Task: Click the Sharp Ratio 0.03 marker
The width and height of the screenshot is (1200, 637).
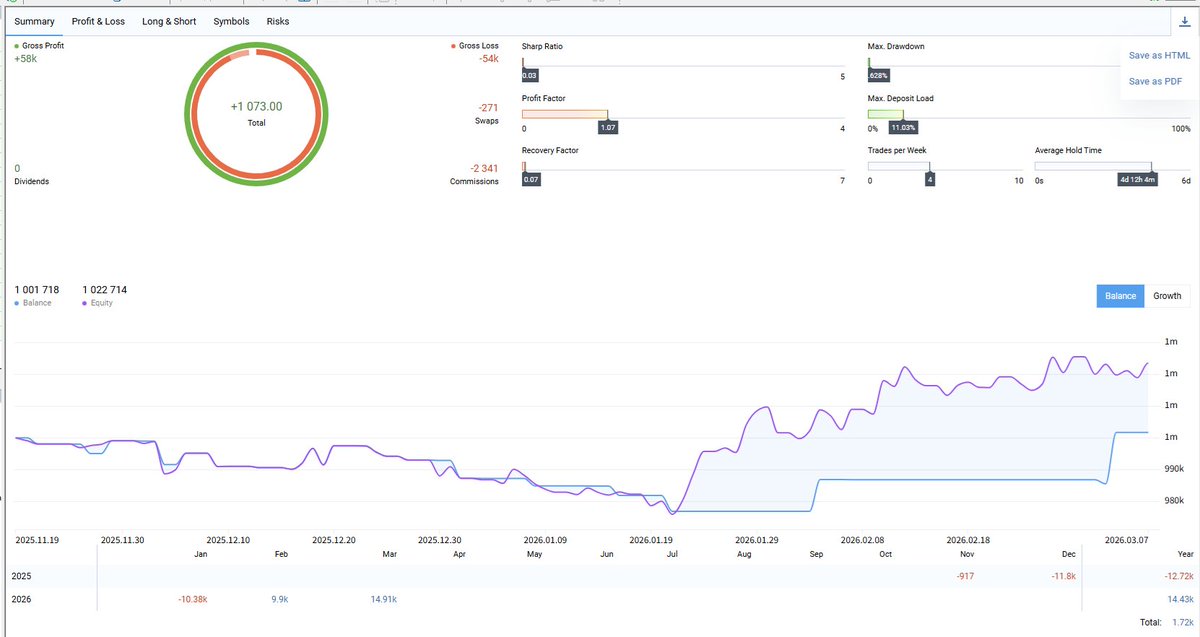Action: tap(530, 75)
